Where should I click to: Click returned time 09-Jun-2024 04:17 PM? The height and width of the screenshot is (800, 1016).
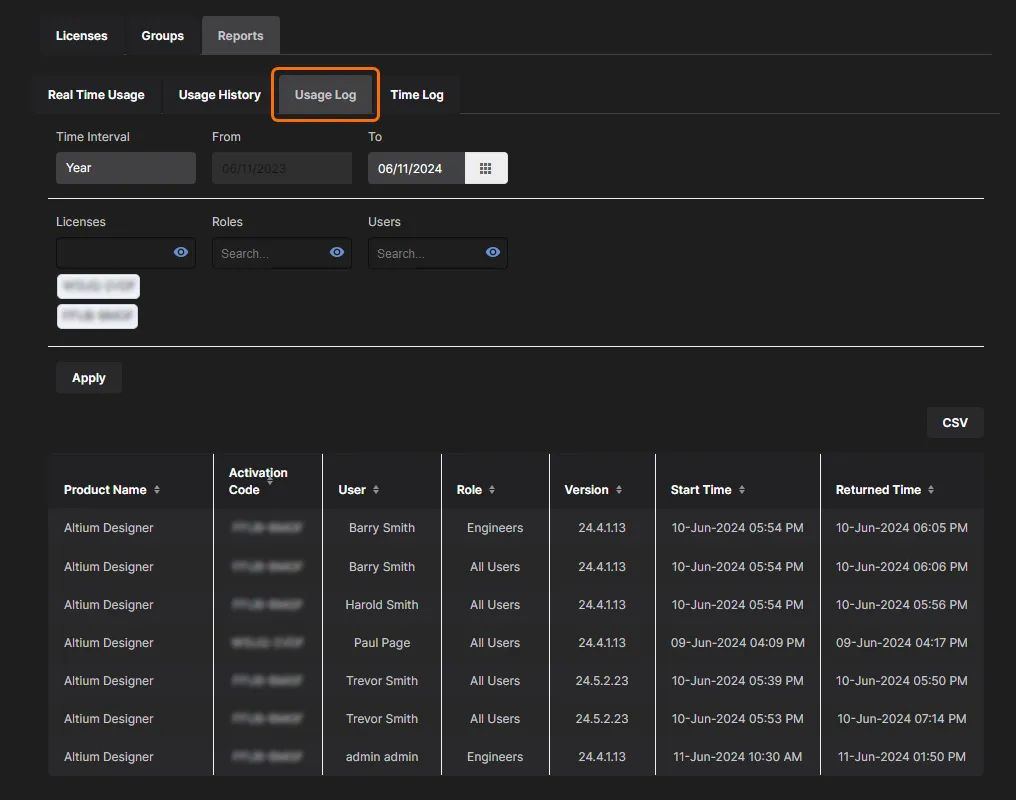[x=901, y=643]
